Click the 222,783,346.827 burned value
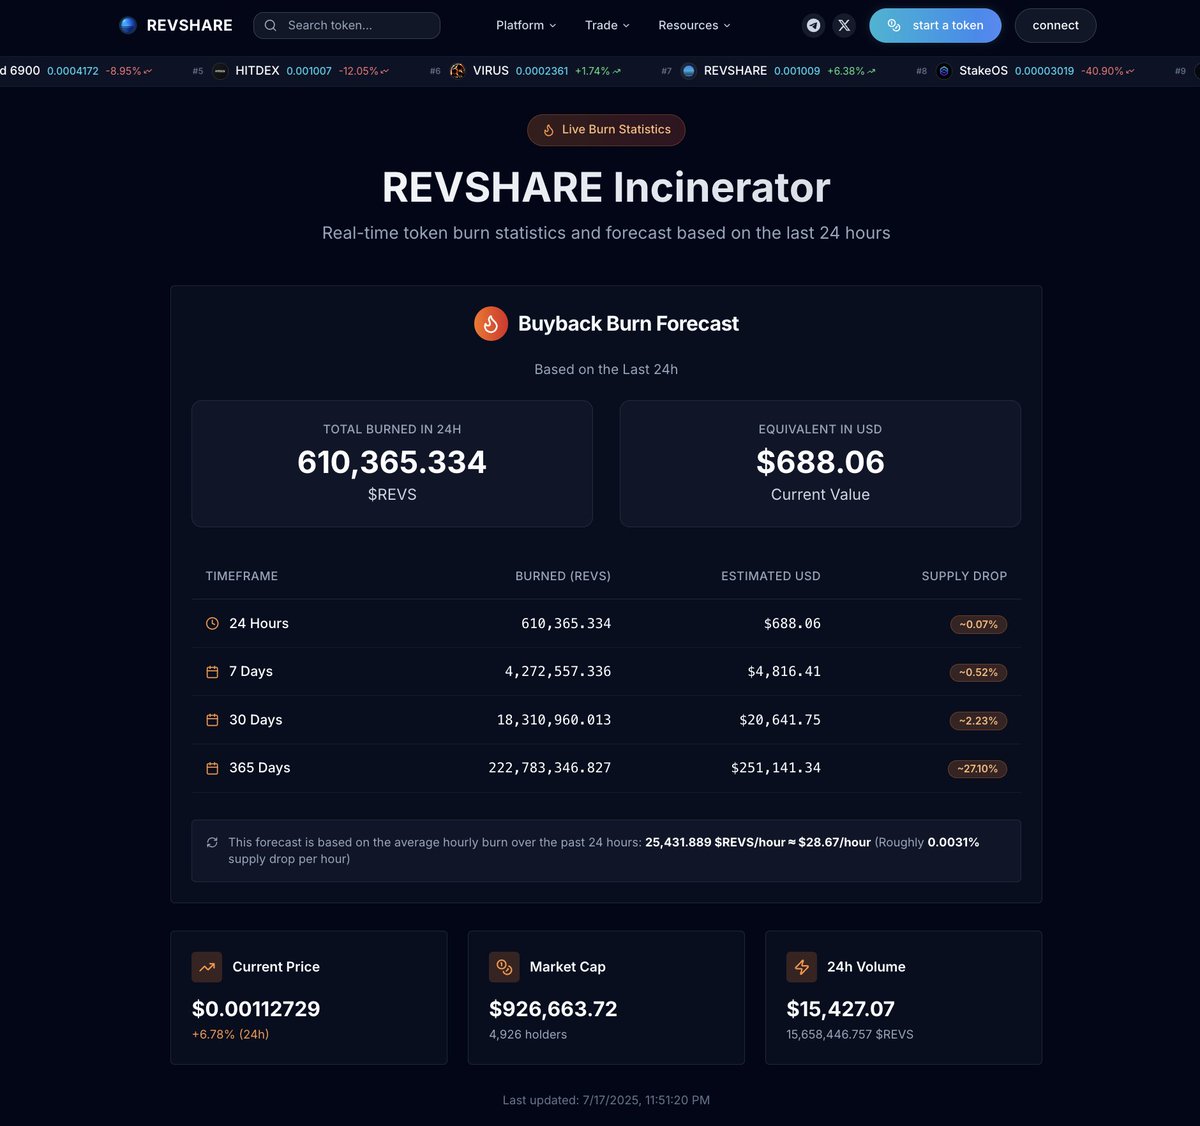Viewport: 1200px width, 1126px height. coord(550,768)
